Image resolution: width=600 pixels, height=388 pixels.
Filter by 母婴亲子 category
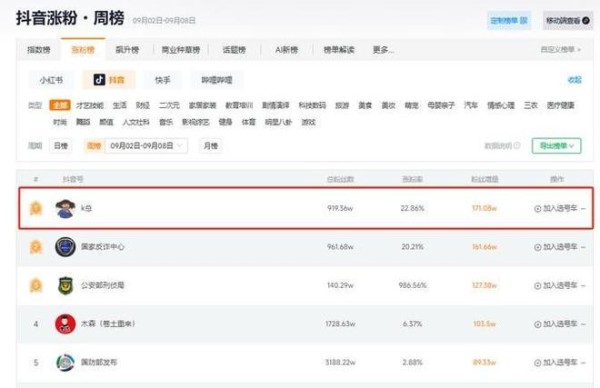point(441,105)
